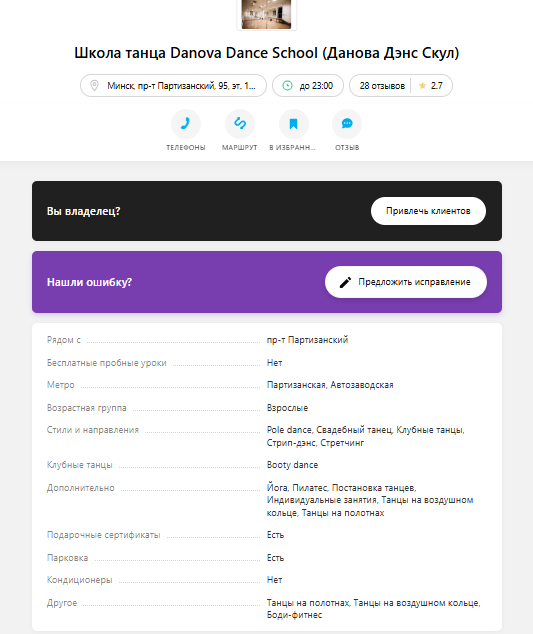The width and height of the screenshot is (533, 634).
Task: Add to favorites via the bookmark icon
Action: click(294, 124)
